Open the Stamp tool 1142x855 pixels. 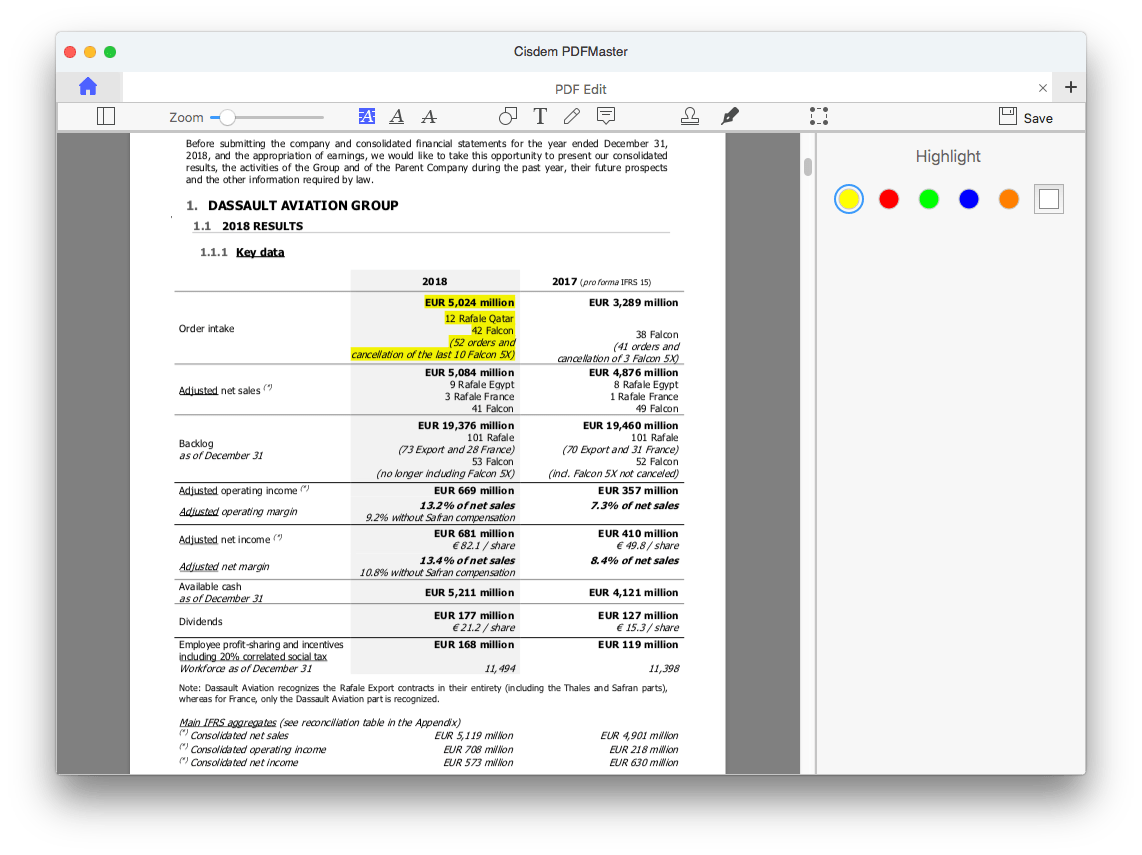pos(690,117)
